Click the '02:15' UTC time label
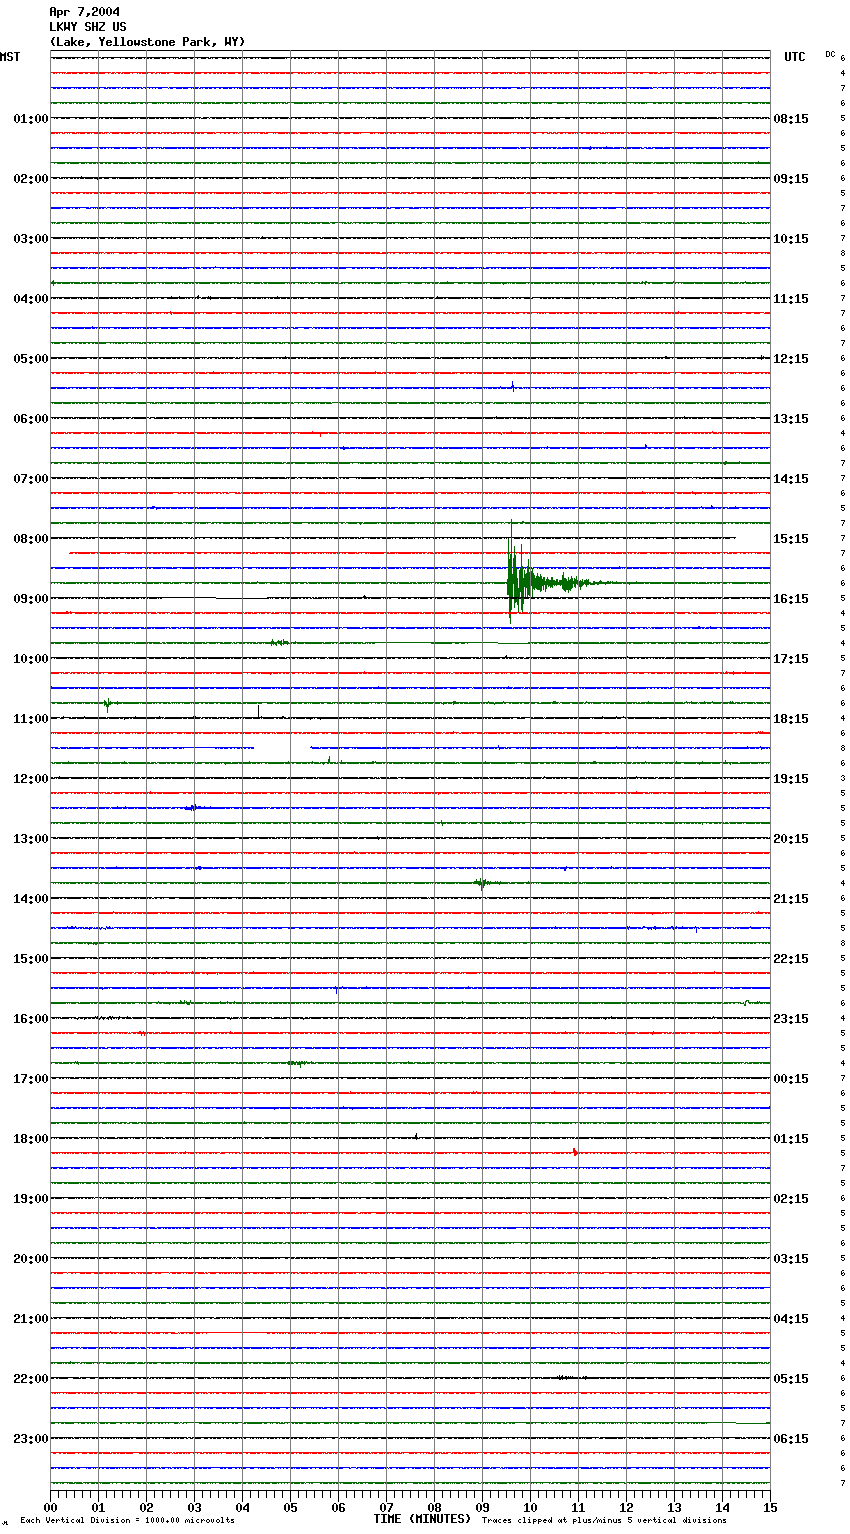The width and height of the screenshot is (850, 1534). point(791,1199)
